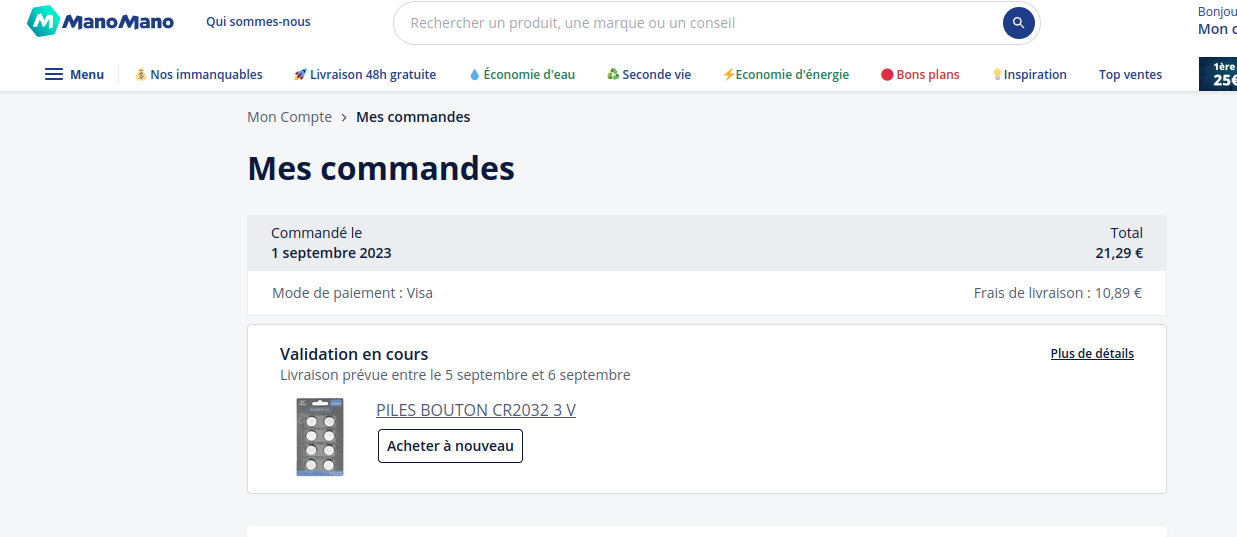Click the lightning bolt icon for Economie d'énergie

[x=728, y=74]
